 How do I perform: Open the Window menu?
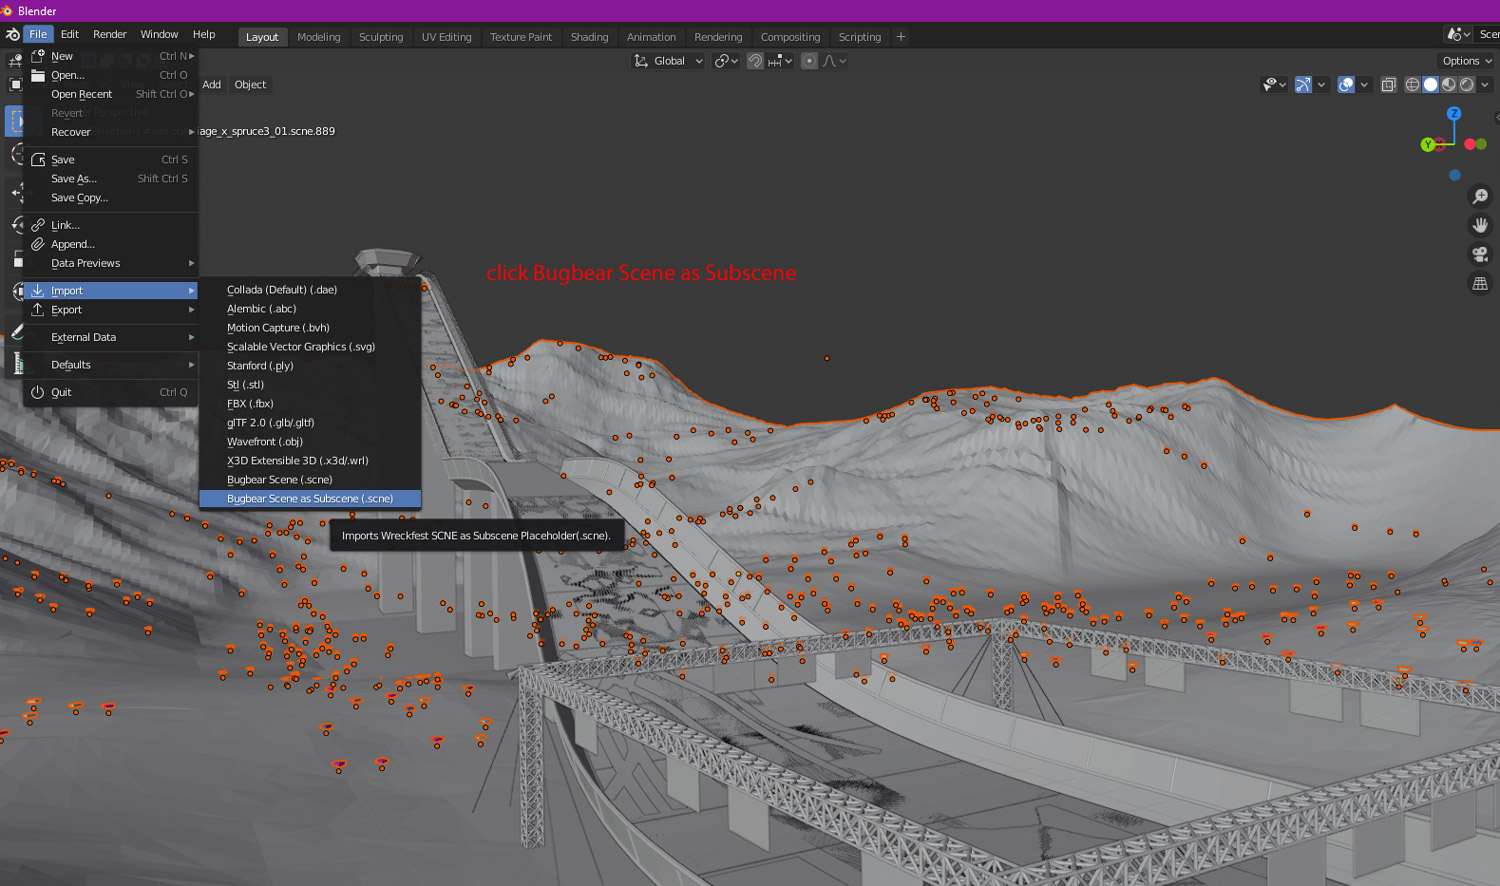(159, 34)
